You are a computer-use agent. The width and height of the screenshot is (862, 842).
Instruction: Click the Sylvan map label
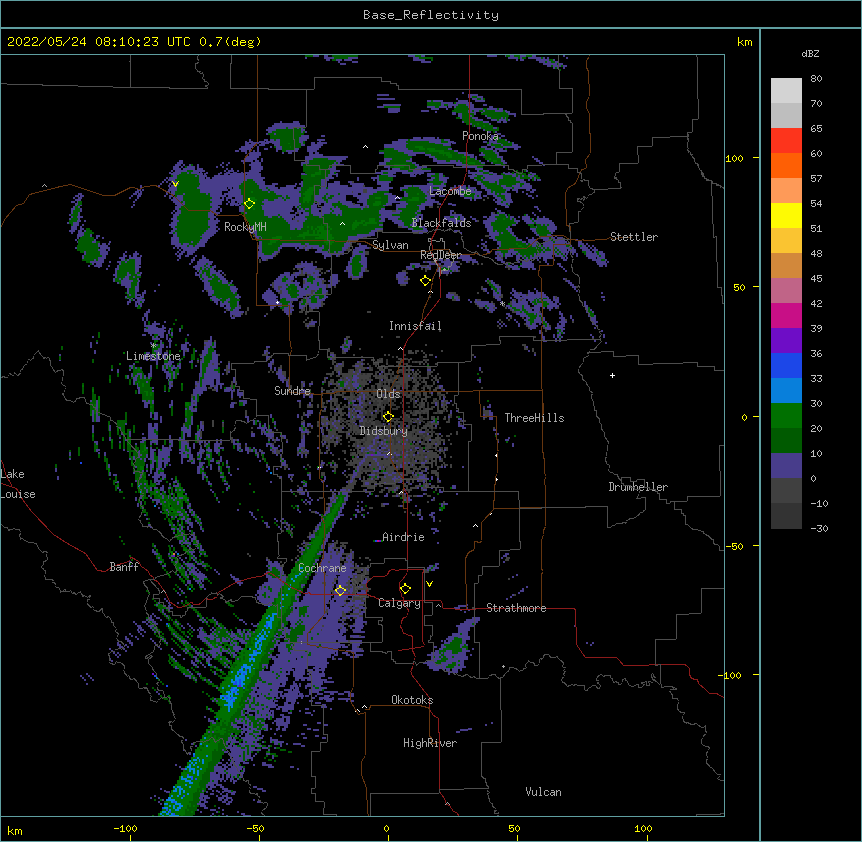390,245
